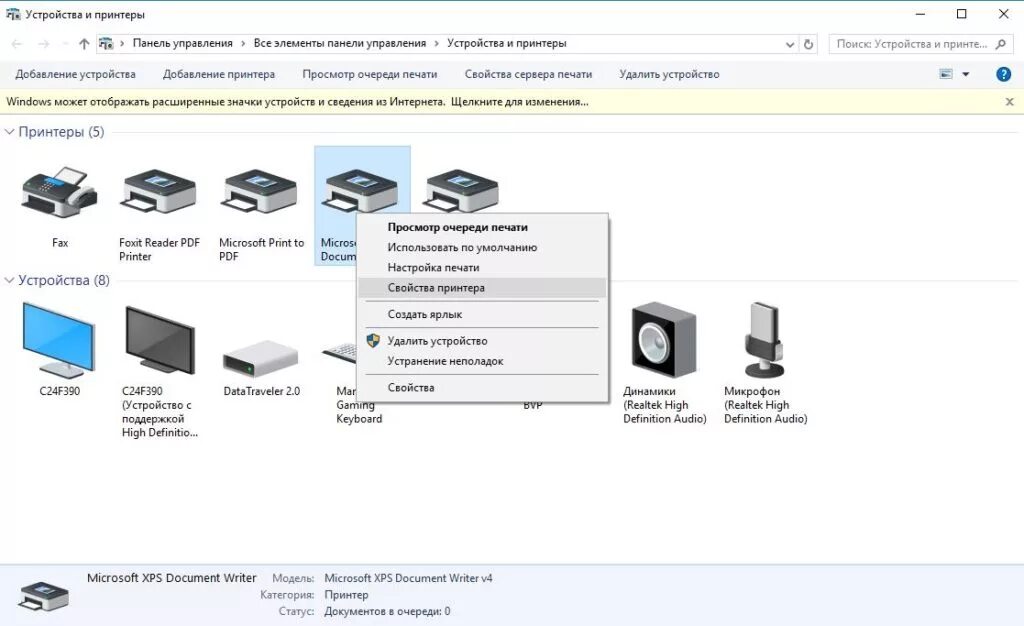
Task: Navigate back with the back arrow
Action: 18,44
